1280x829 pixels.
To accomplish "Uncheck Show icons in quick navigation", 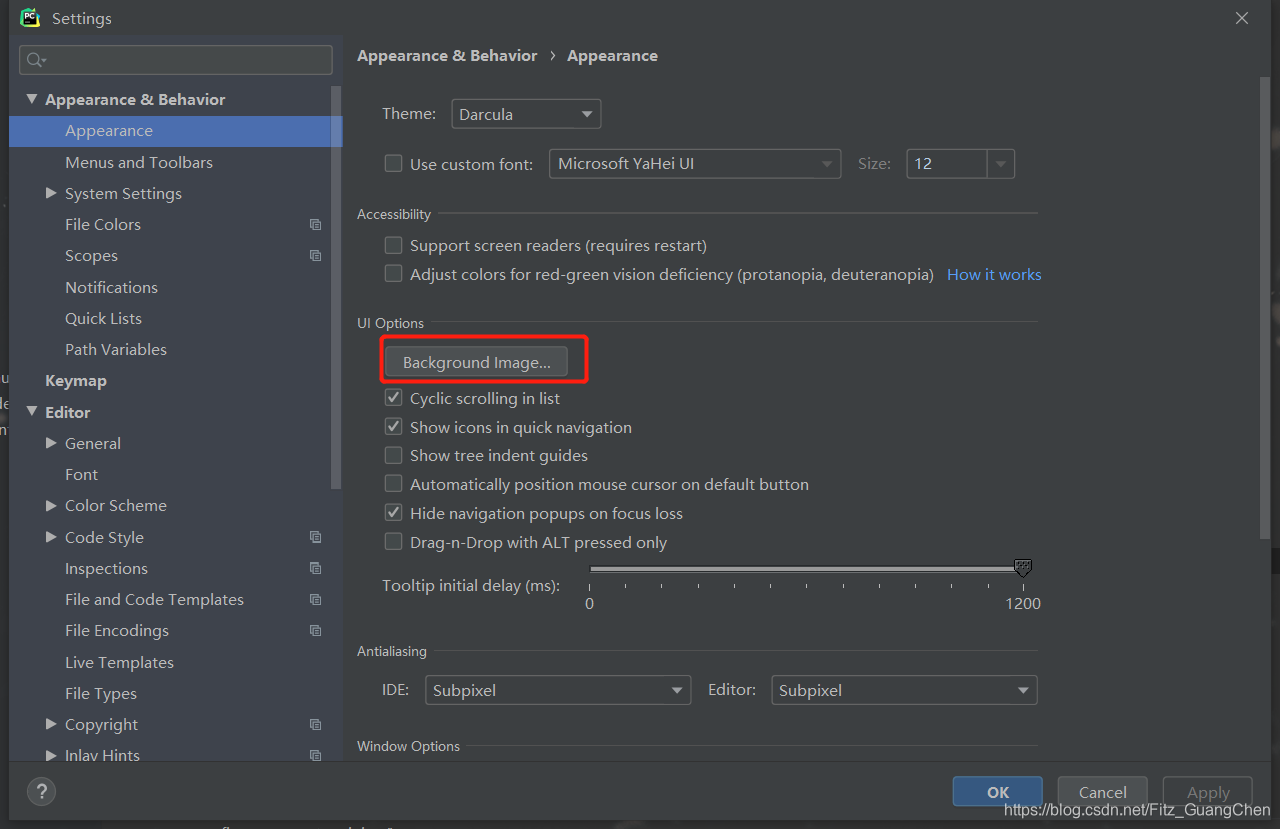I will [394, 427].
